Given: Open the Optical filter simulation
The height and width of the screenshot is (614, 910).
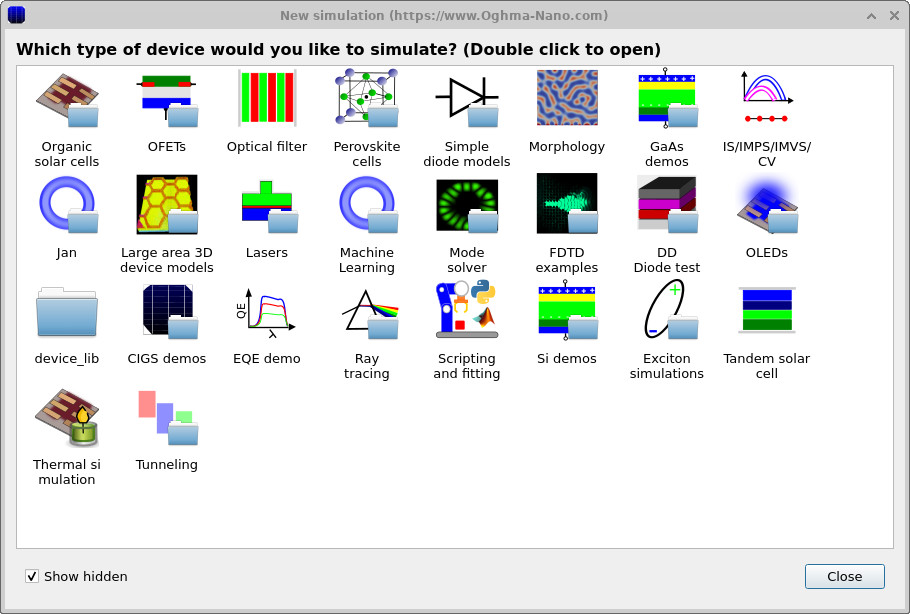Looking at the screenshot, I should [x=267, y=97].
